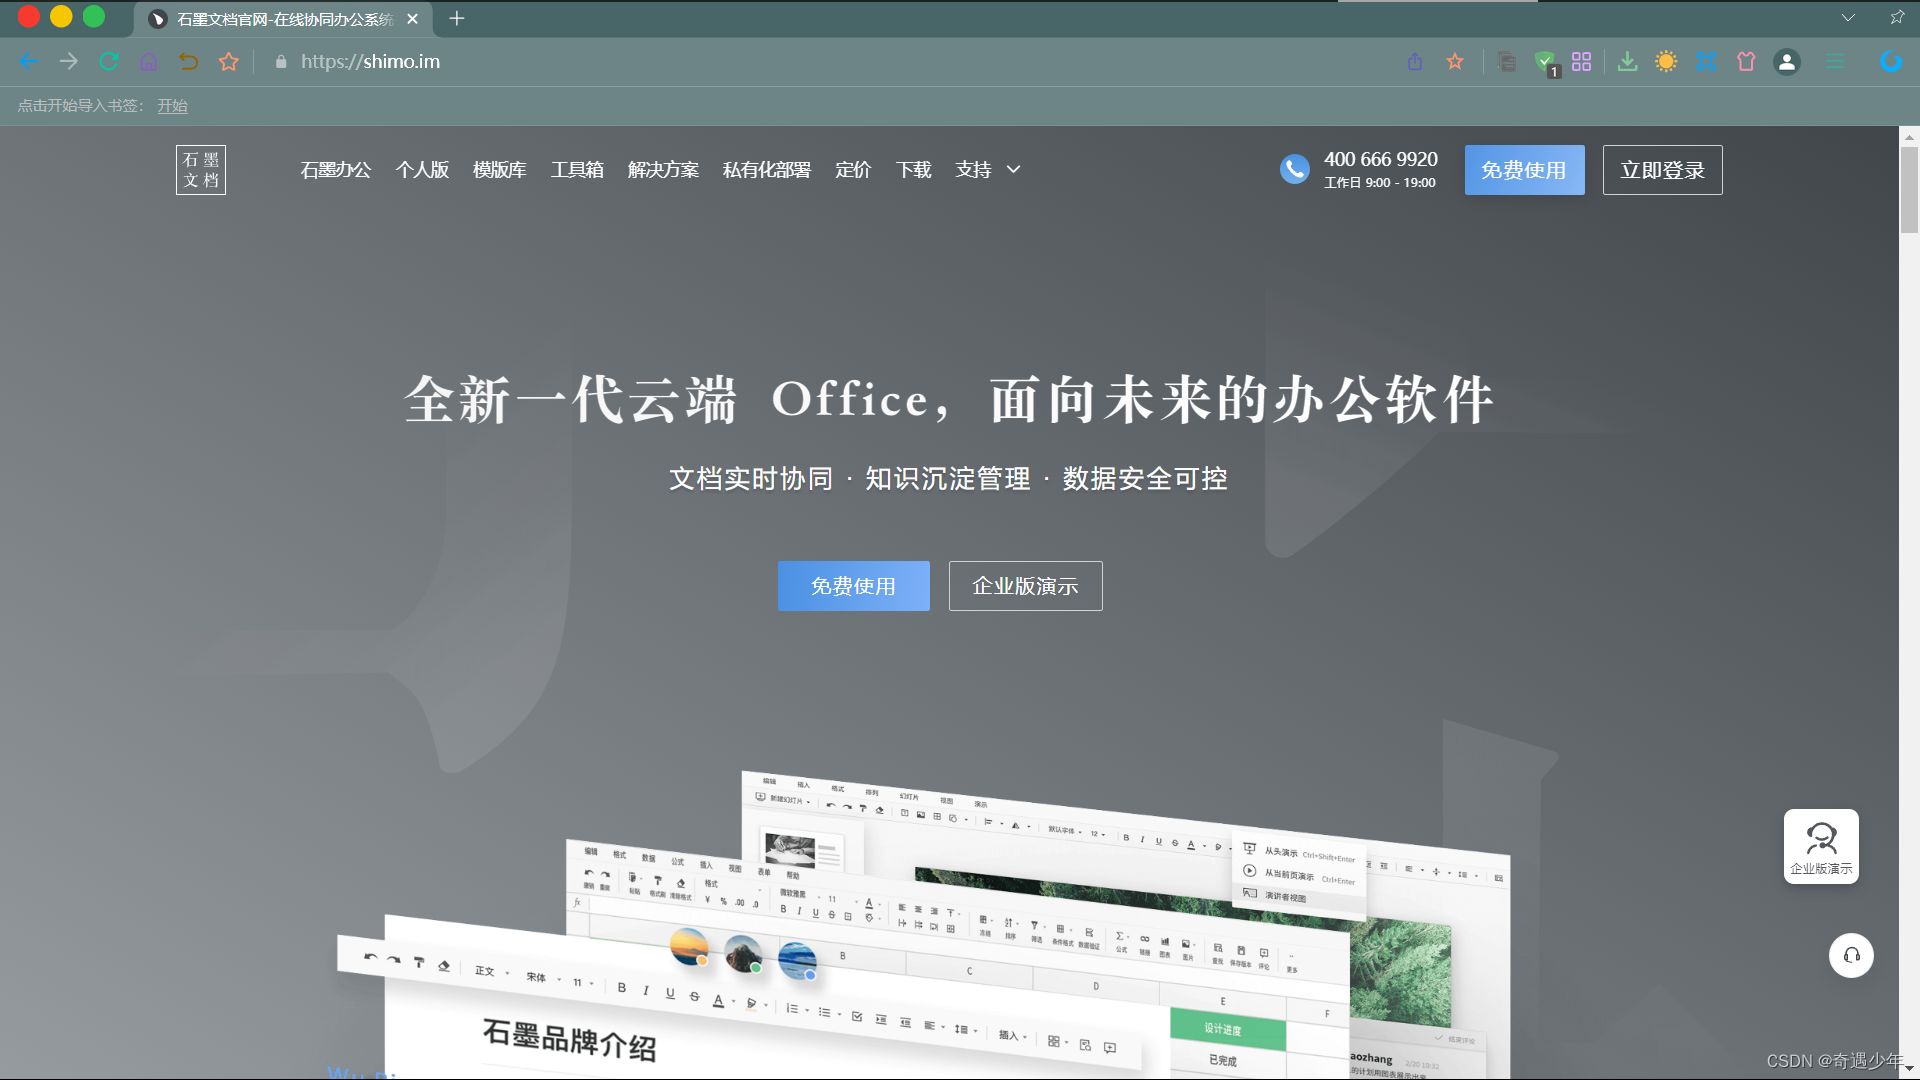
Task: Click the phone number 400 666 9920
Action: coord(1380,159)
